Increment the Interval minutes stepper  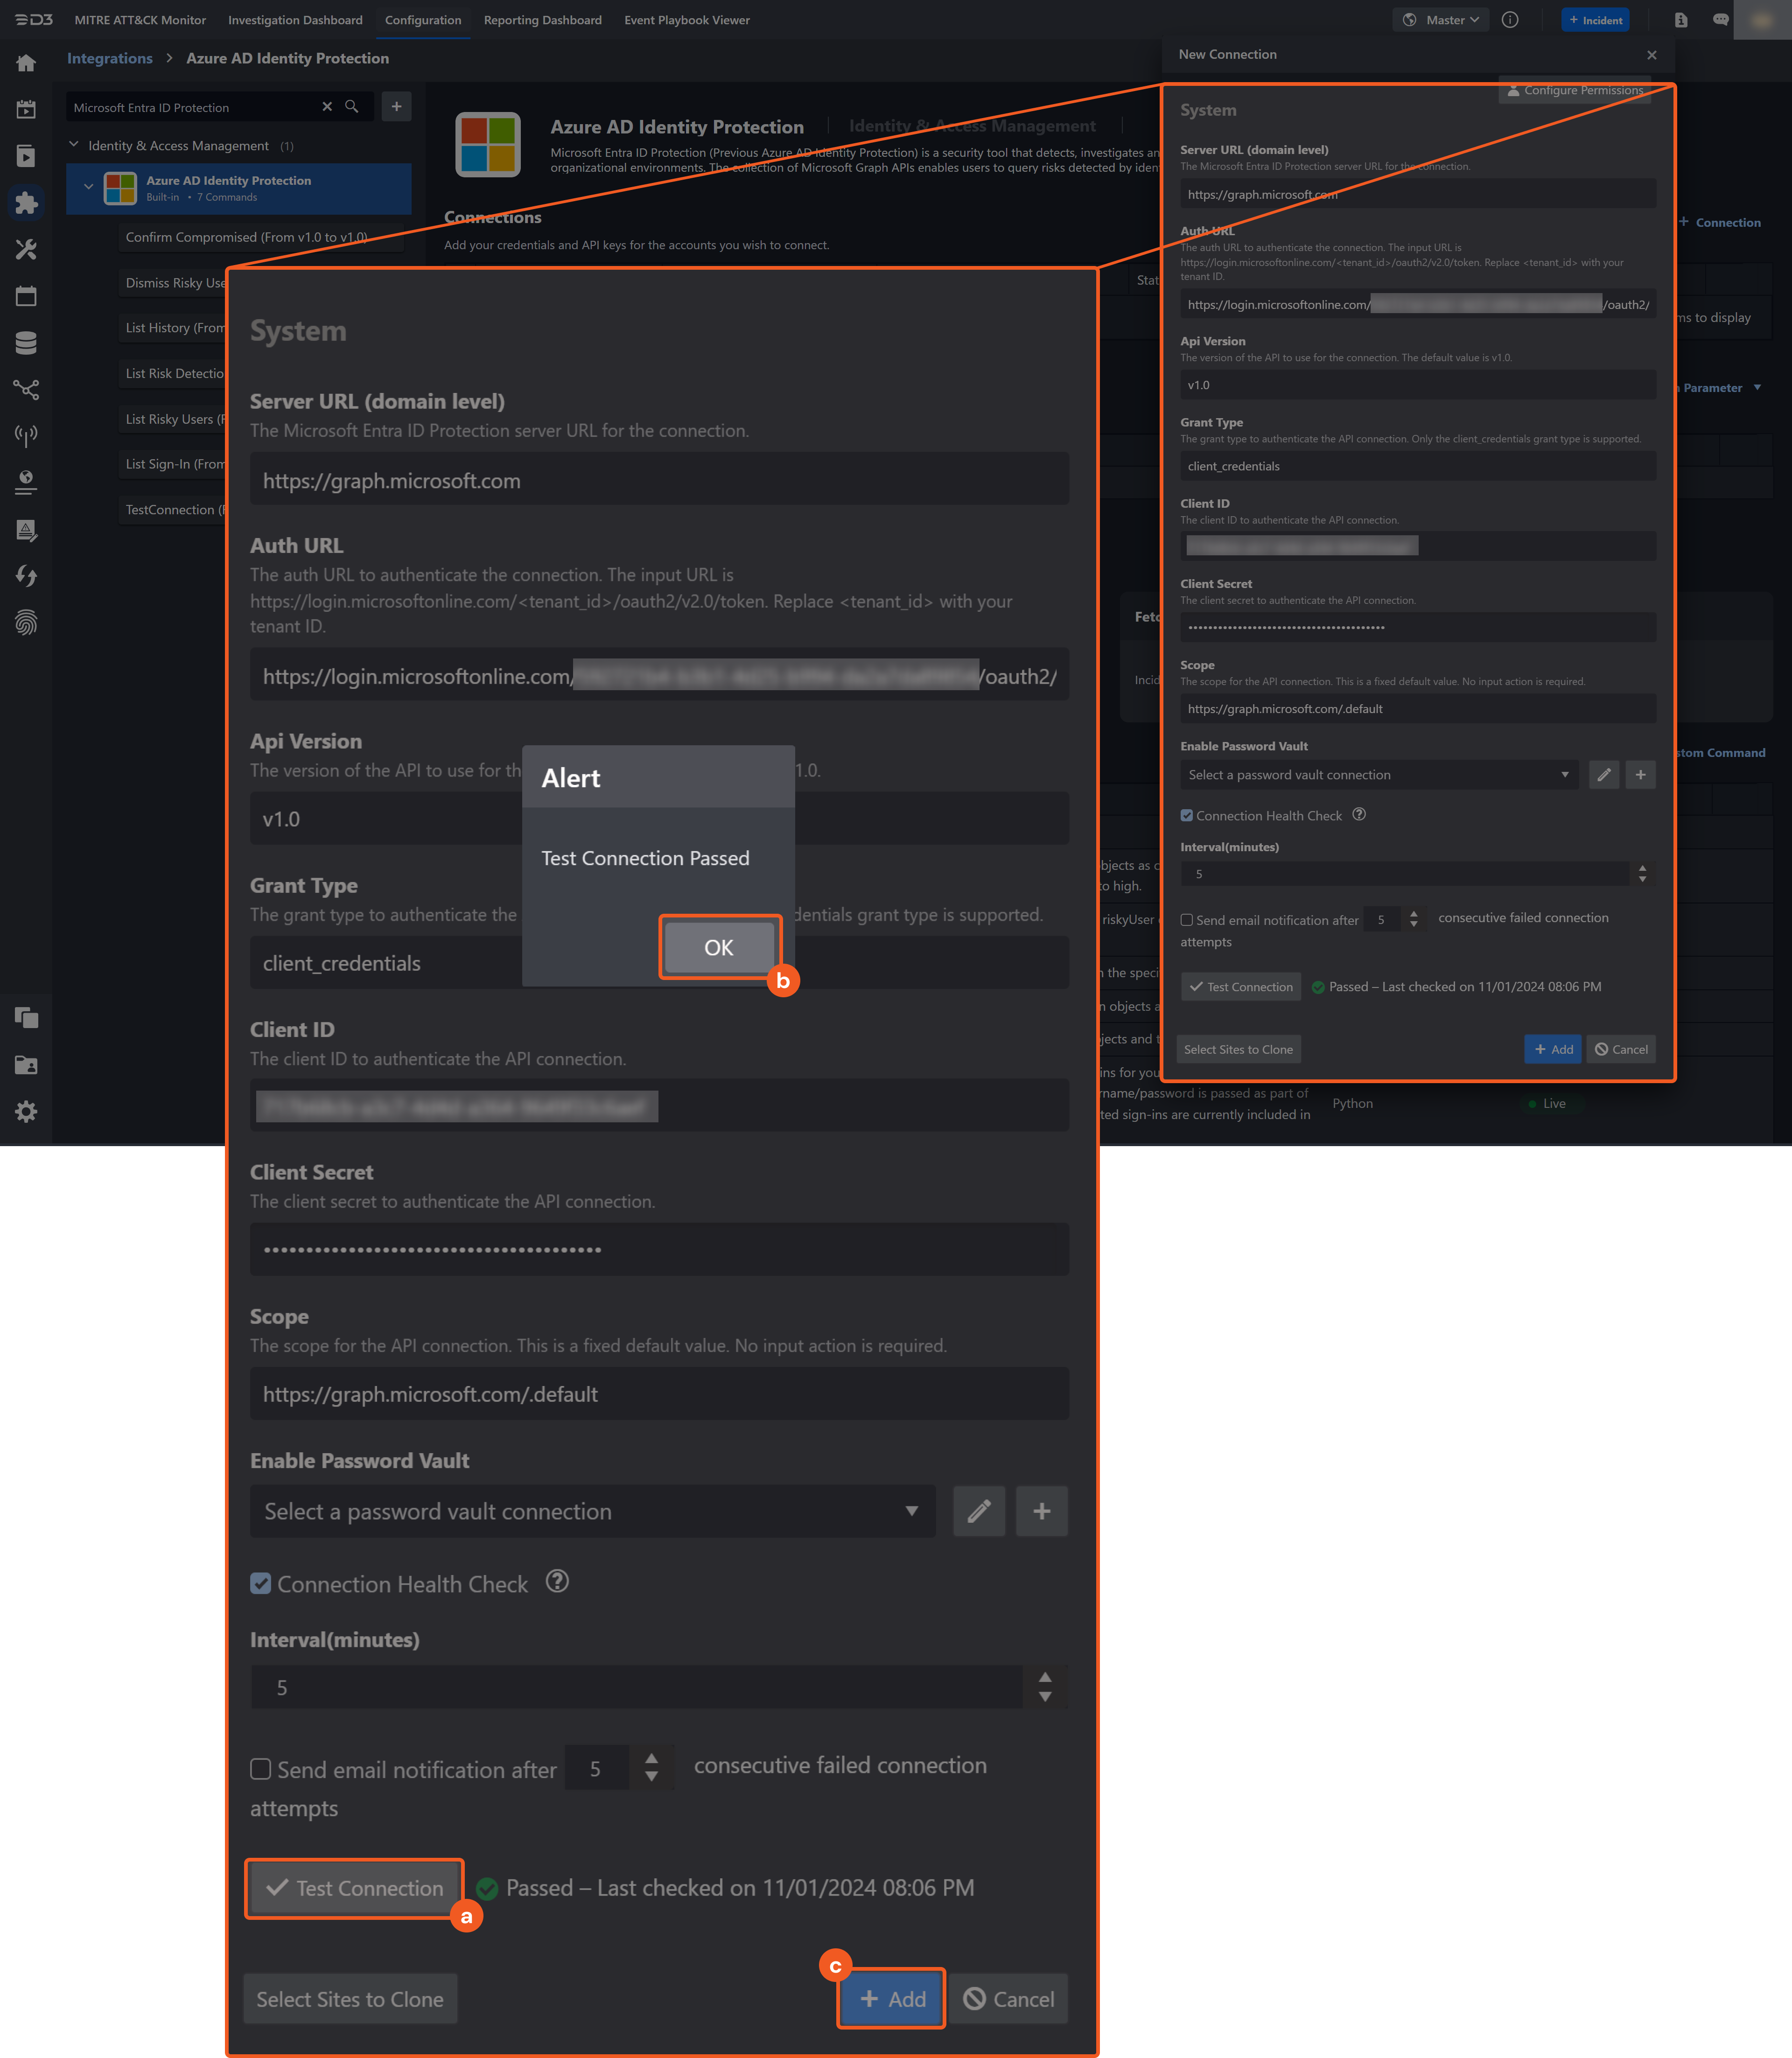(x=1045, y=1677)
